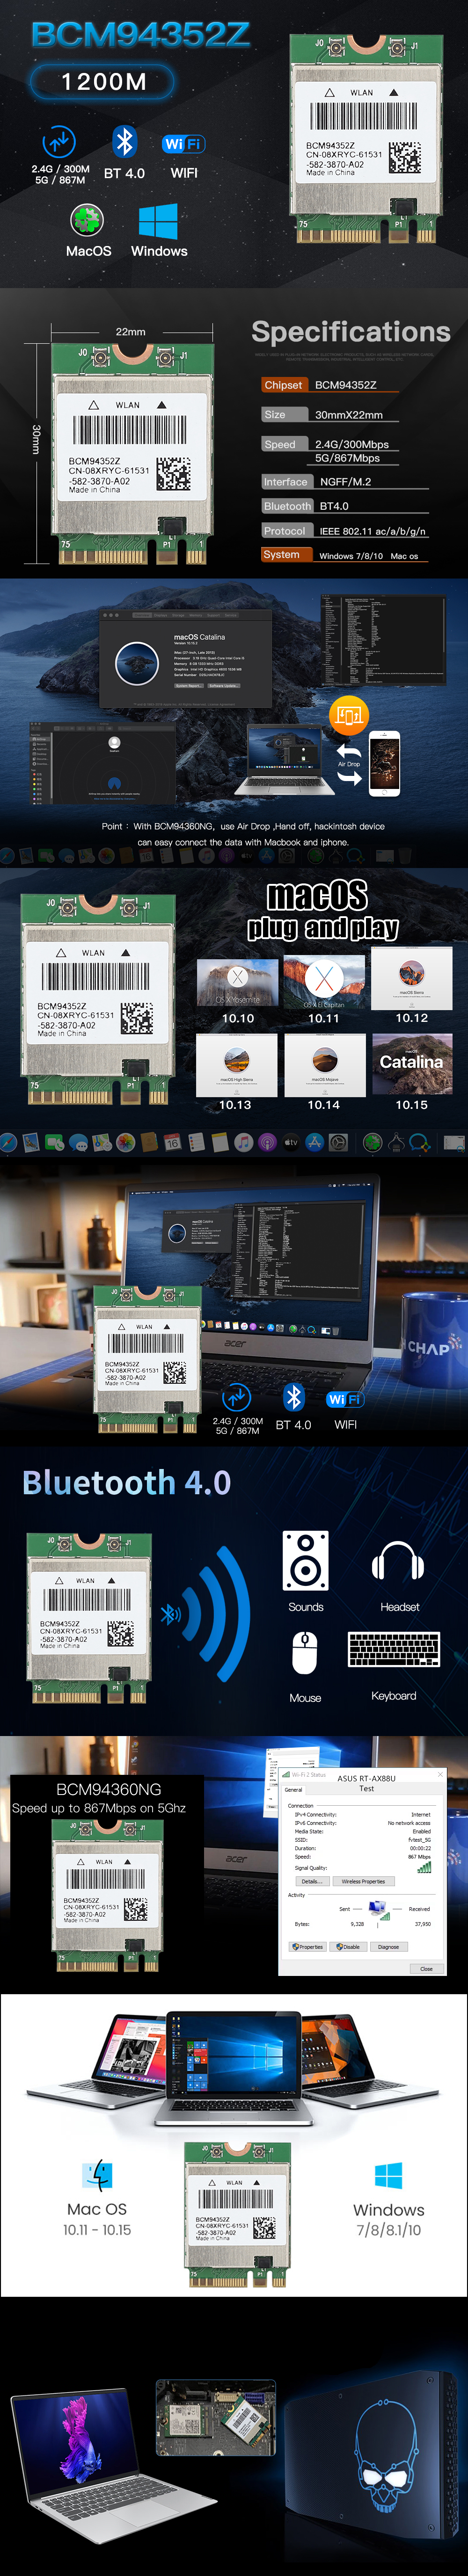Click the Sounds speaker icon
The height and width of the screenshot is (2576, 468).
point(305,1560)
